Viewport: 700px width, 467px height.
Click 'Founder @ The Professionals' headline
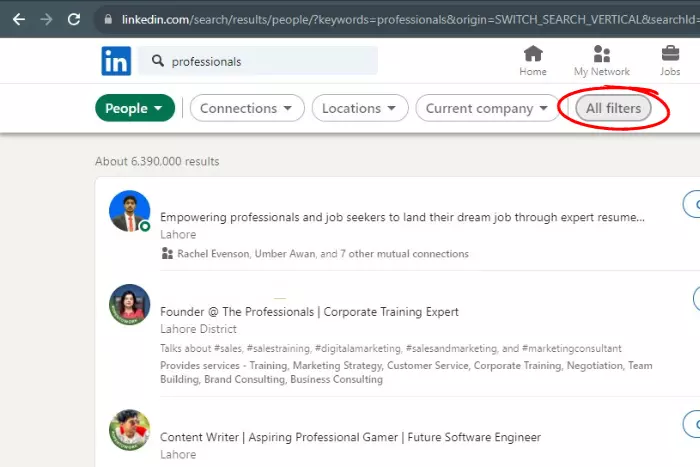click(309, 312)
